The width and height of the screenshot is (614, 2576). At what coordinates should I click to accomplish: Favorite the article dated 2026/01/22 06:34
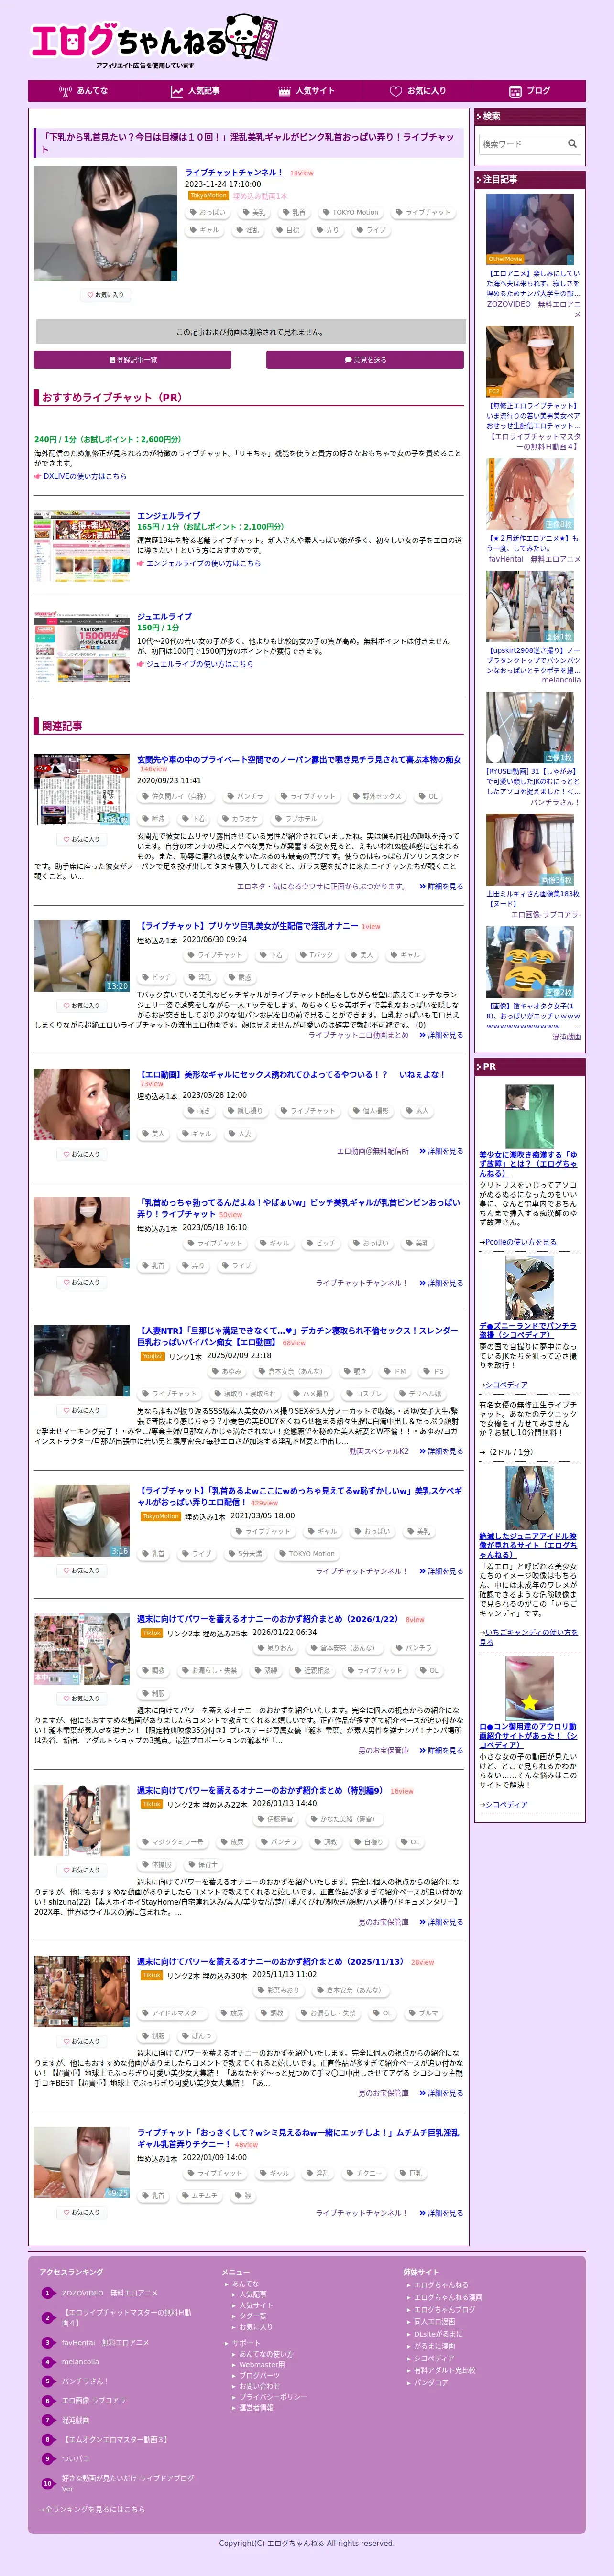pos(81,1699)
